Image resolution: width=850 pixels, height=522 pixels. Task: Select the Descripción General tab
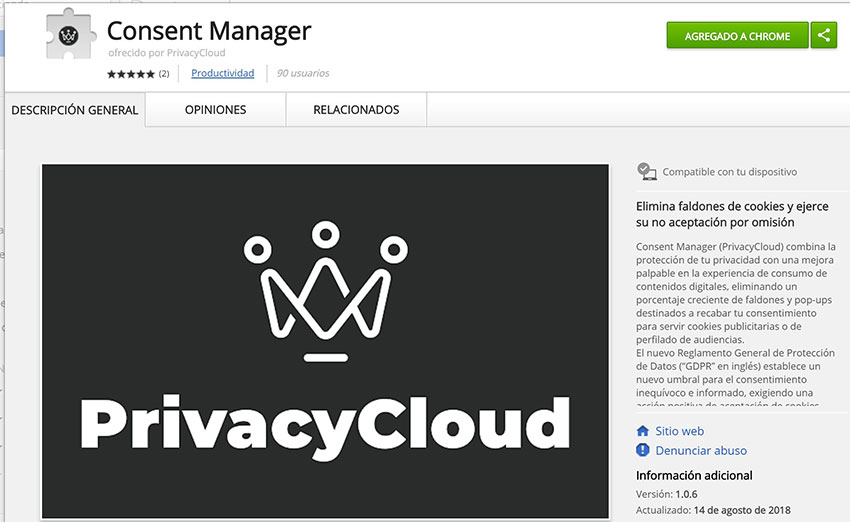point(75,110)
